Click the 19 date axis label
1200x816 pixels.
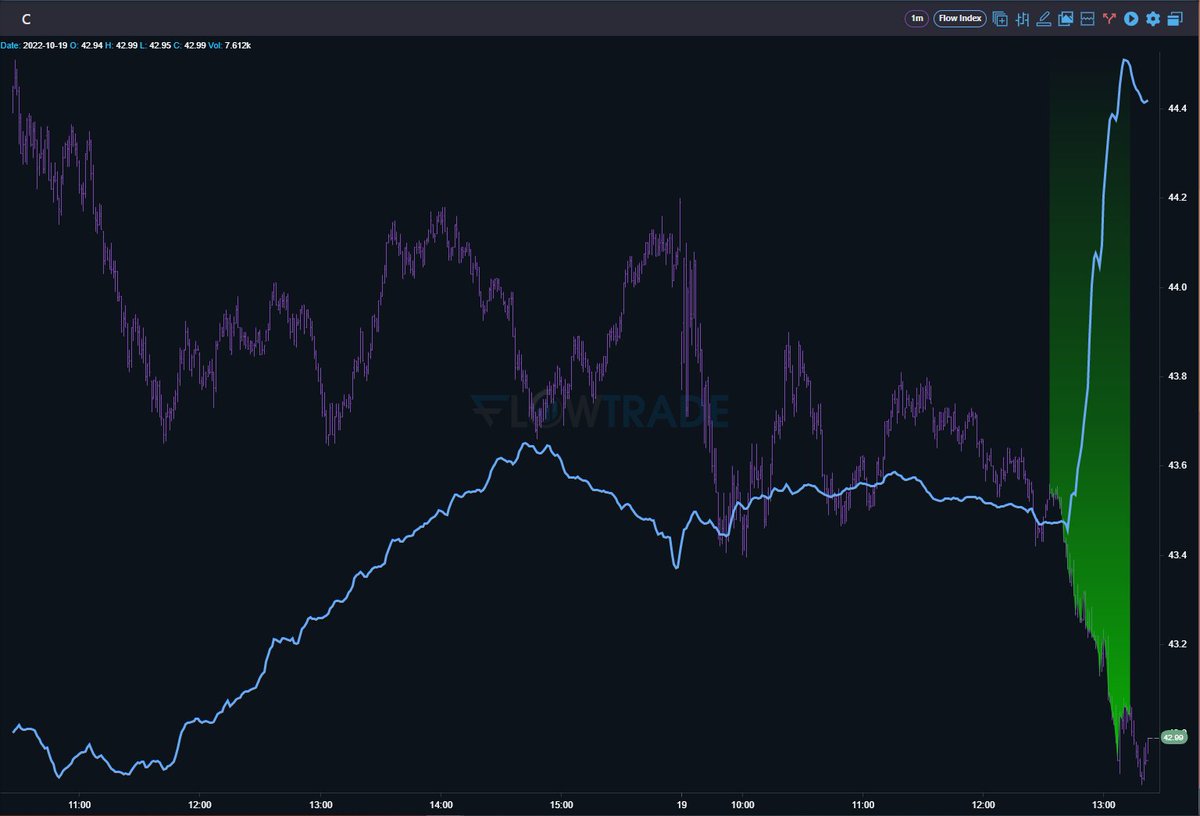pos(682,804)
